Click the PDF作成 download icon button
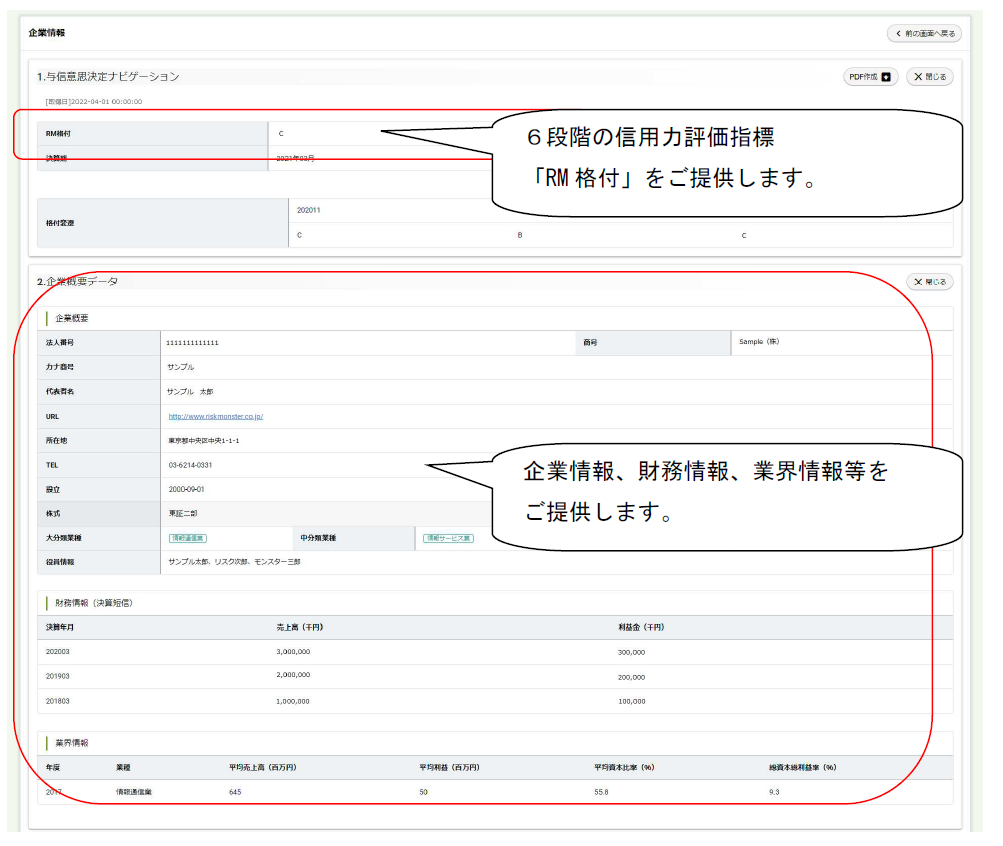This screenshot has height=846, width=1003. [x=871, y=77]
